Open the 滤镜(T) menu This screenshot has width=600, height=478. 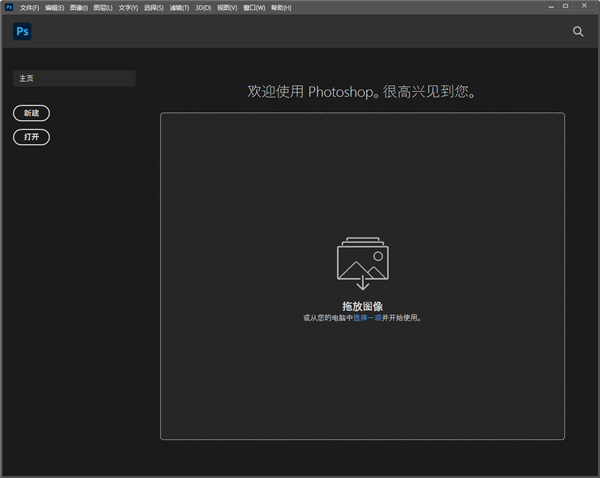click(179, 7)
